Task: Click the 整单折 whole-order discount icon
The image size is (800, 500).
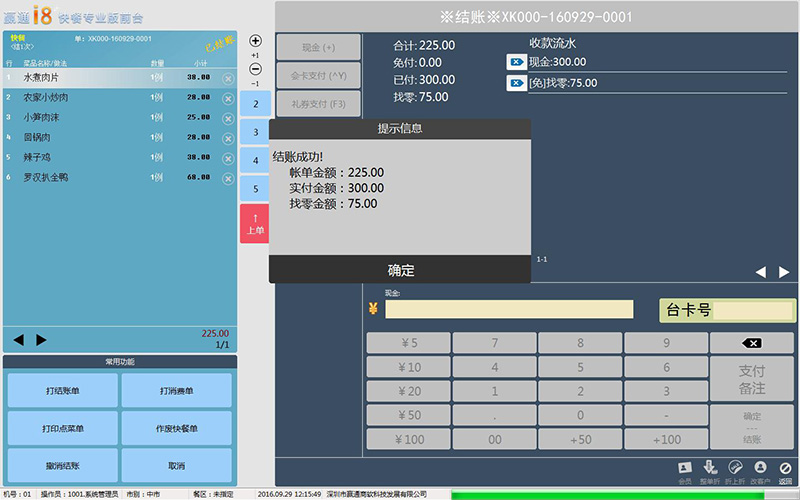Action: (710, 468)
